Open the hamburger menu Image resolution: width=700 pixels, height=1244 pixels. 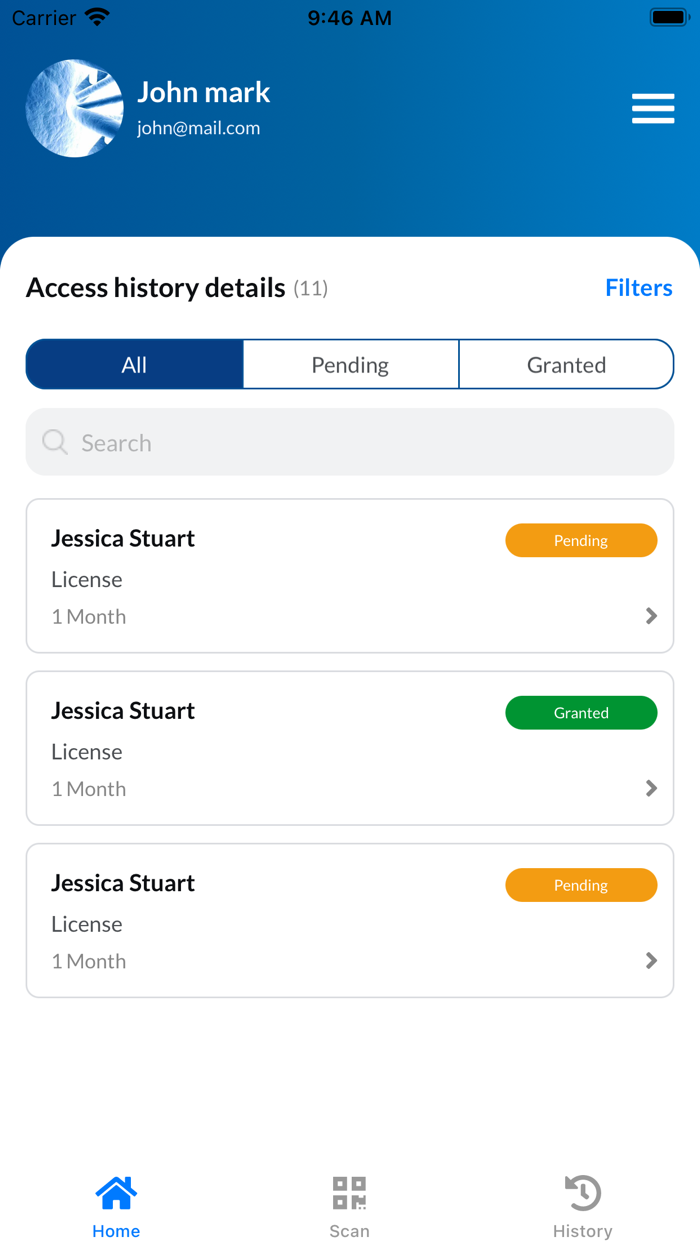653,108
